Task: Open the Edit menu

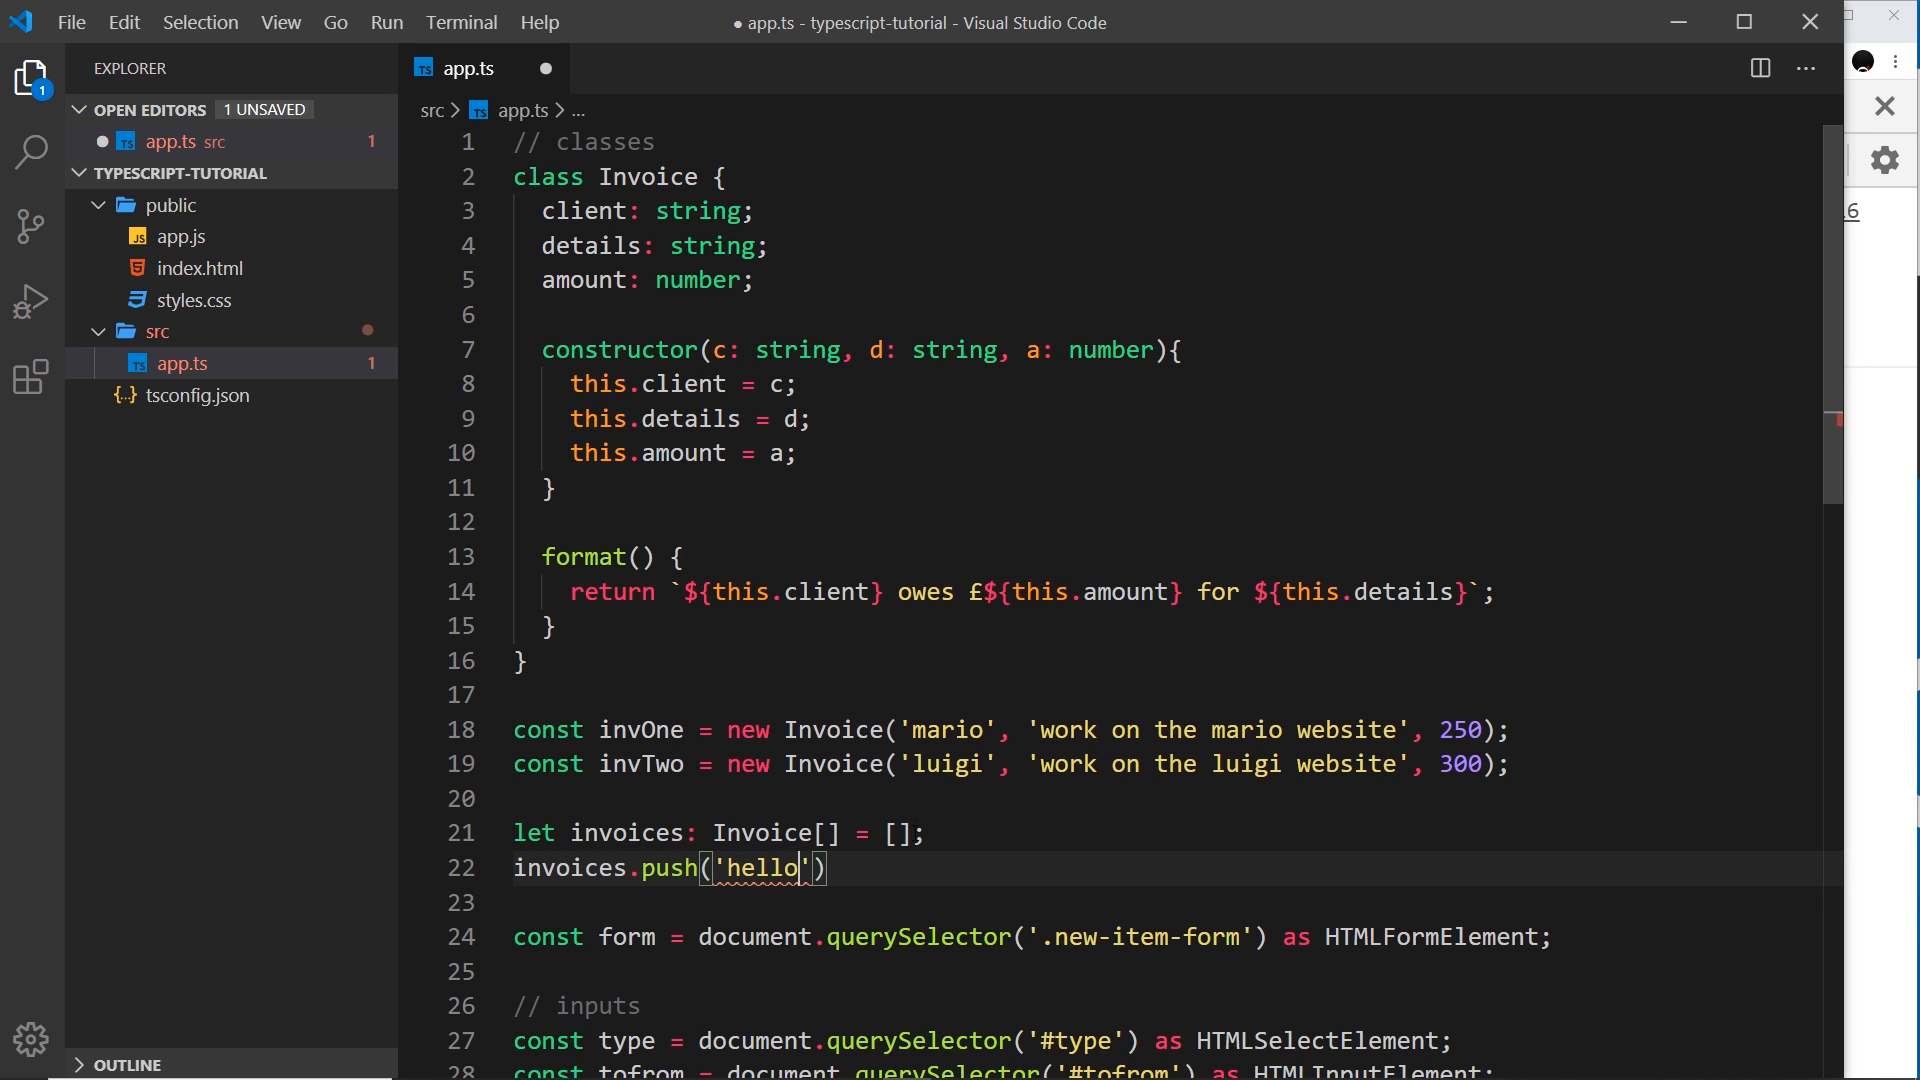Action: point(124,22)
